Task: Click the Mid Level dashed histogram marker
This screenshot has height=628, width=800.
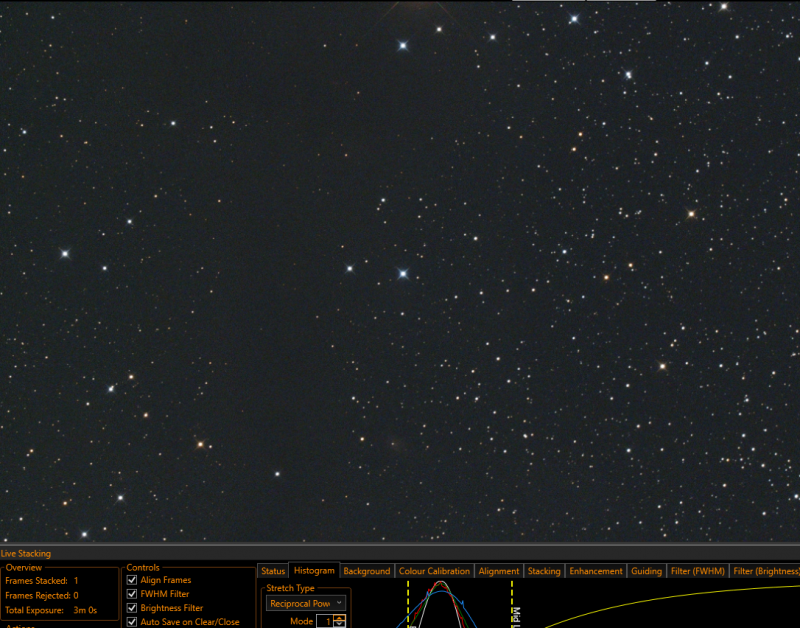Action: click(512, 604)
